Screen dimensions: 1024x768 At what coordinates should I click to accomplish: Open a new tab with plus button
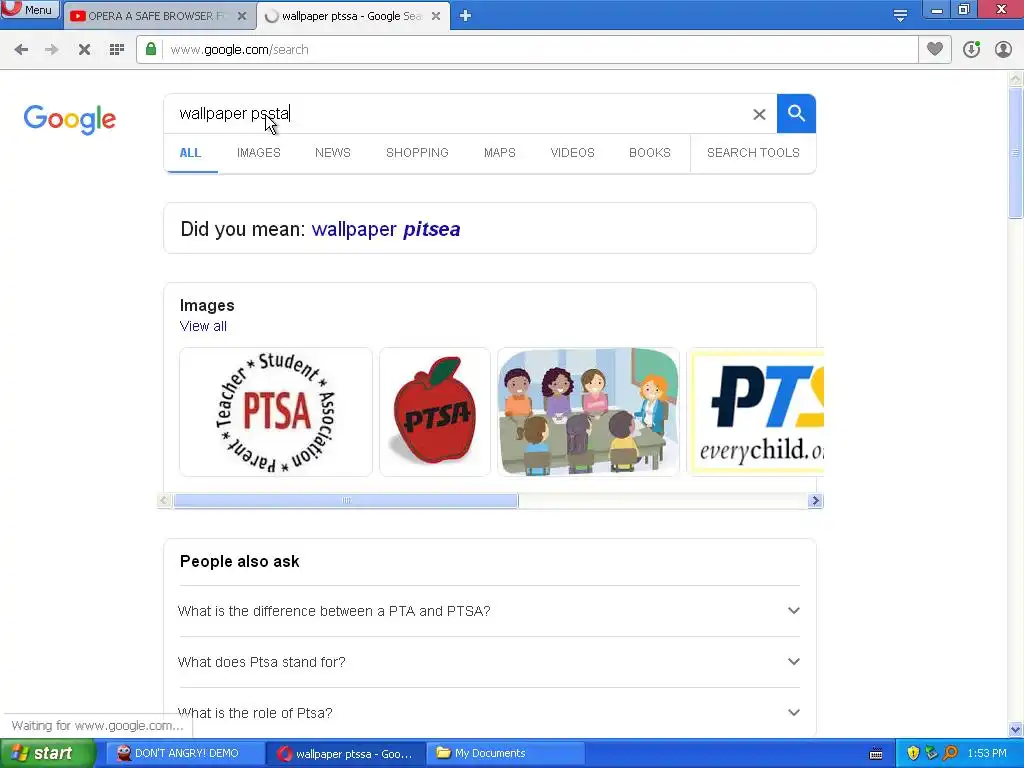pyautogui.click(x=465, y=16)
